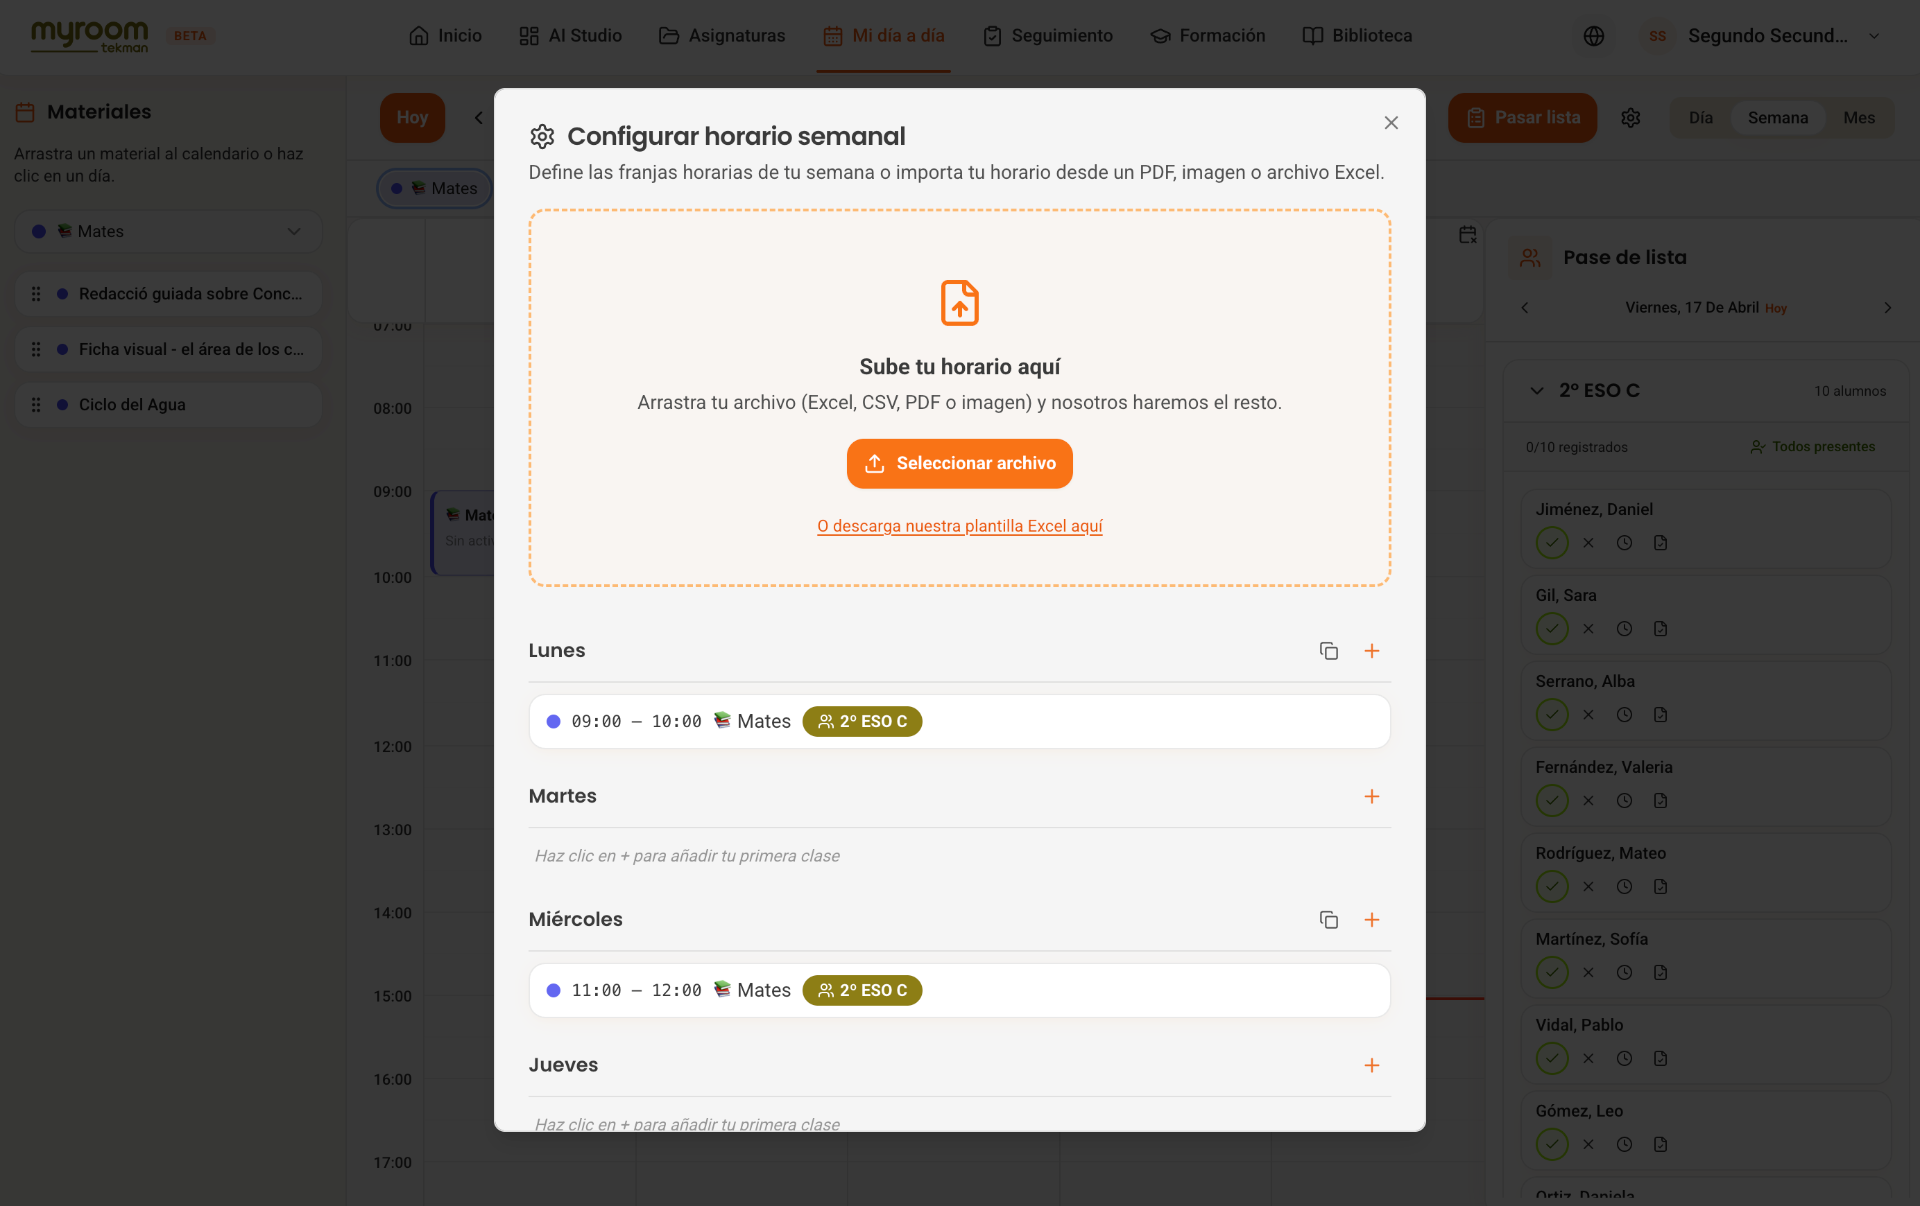The height and width of the screenshot is (1206, 1920).
Task: Switch to the Mes view tab
Action: click(x=1859, y=118)
